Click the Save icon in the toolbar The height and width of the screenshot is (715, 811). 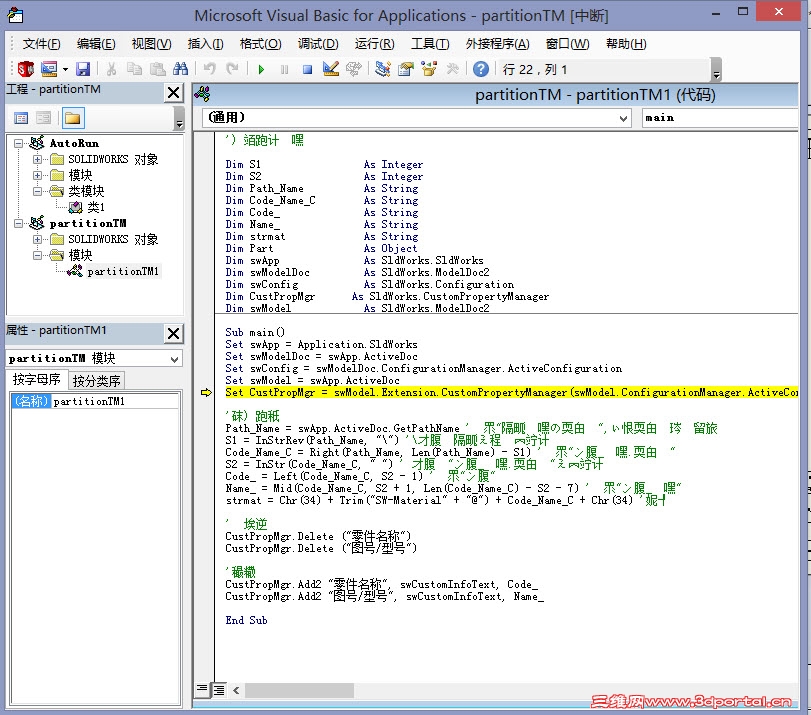[x=83, y=69]
